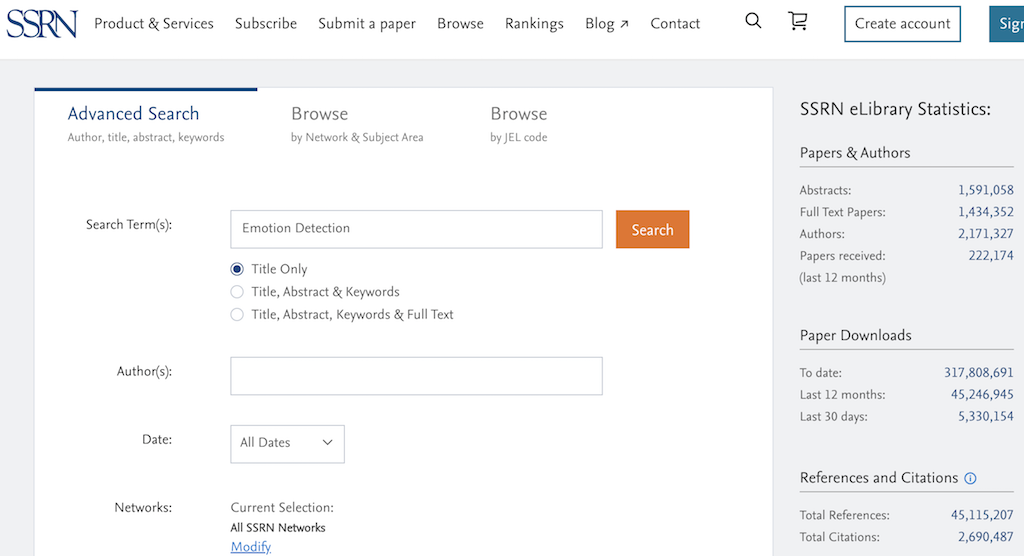Open the Browse navigation menu

point(460,23)
